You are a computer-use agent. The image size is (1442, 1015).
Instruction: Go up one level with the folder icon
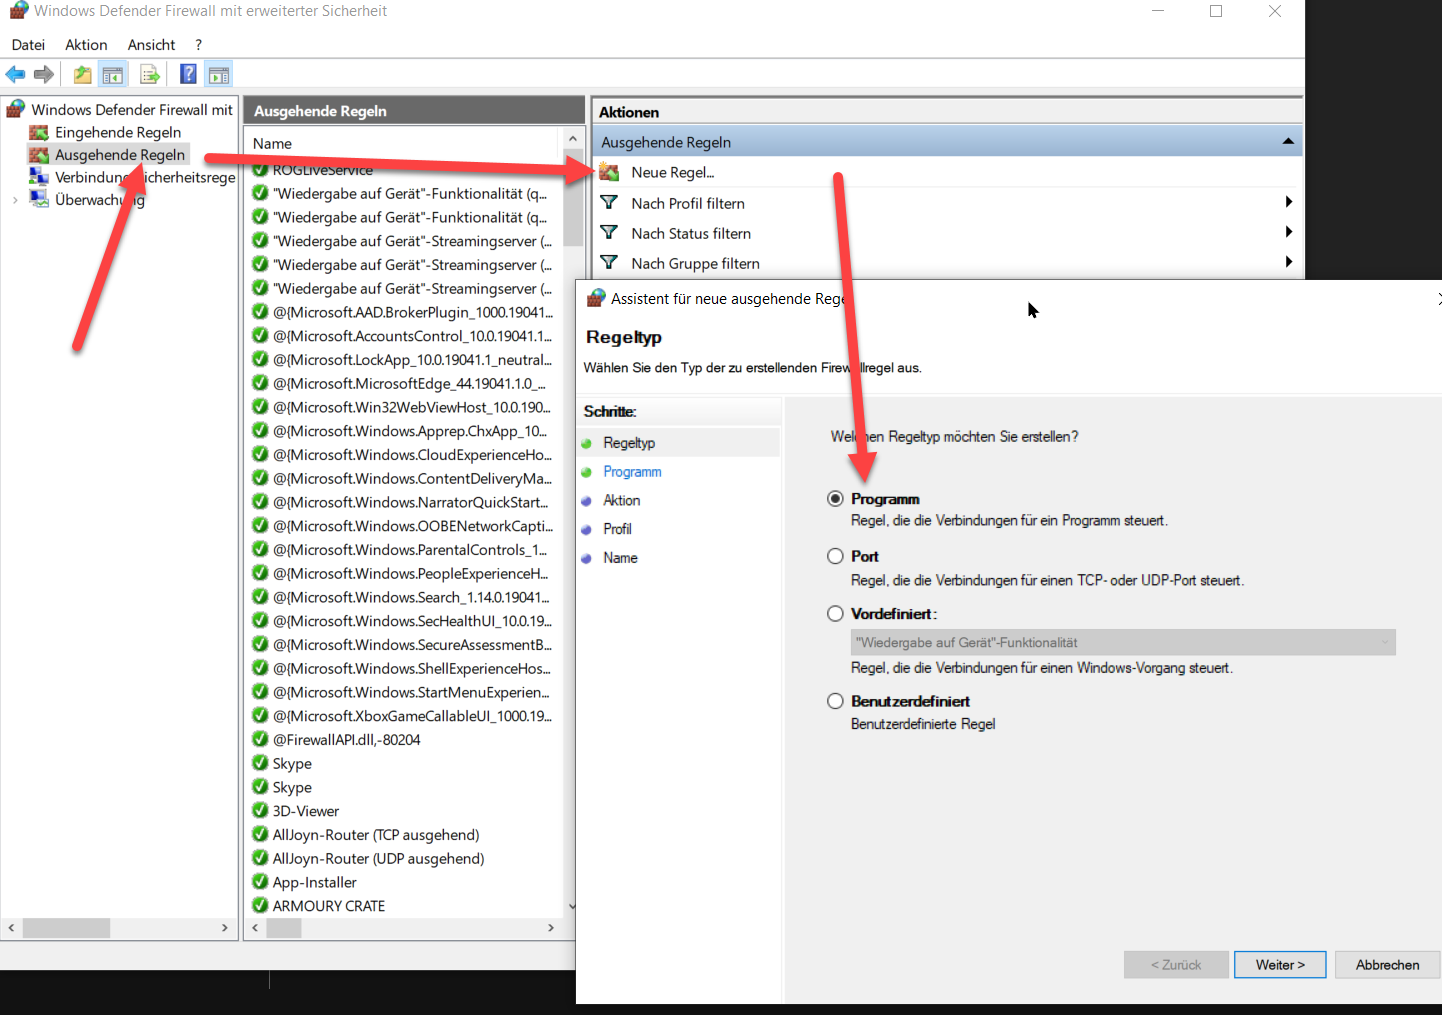82,74
